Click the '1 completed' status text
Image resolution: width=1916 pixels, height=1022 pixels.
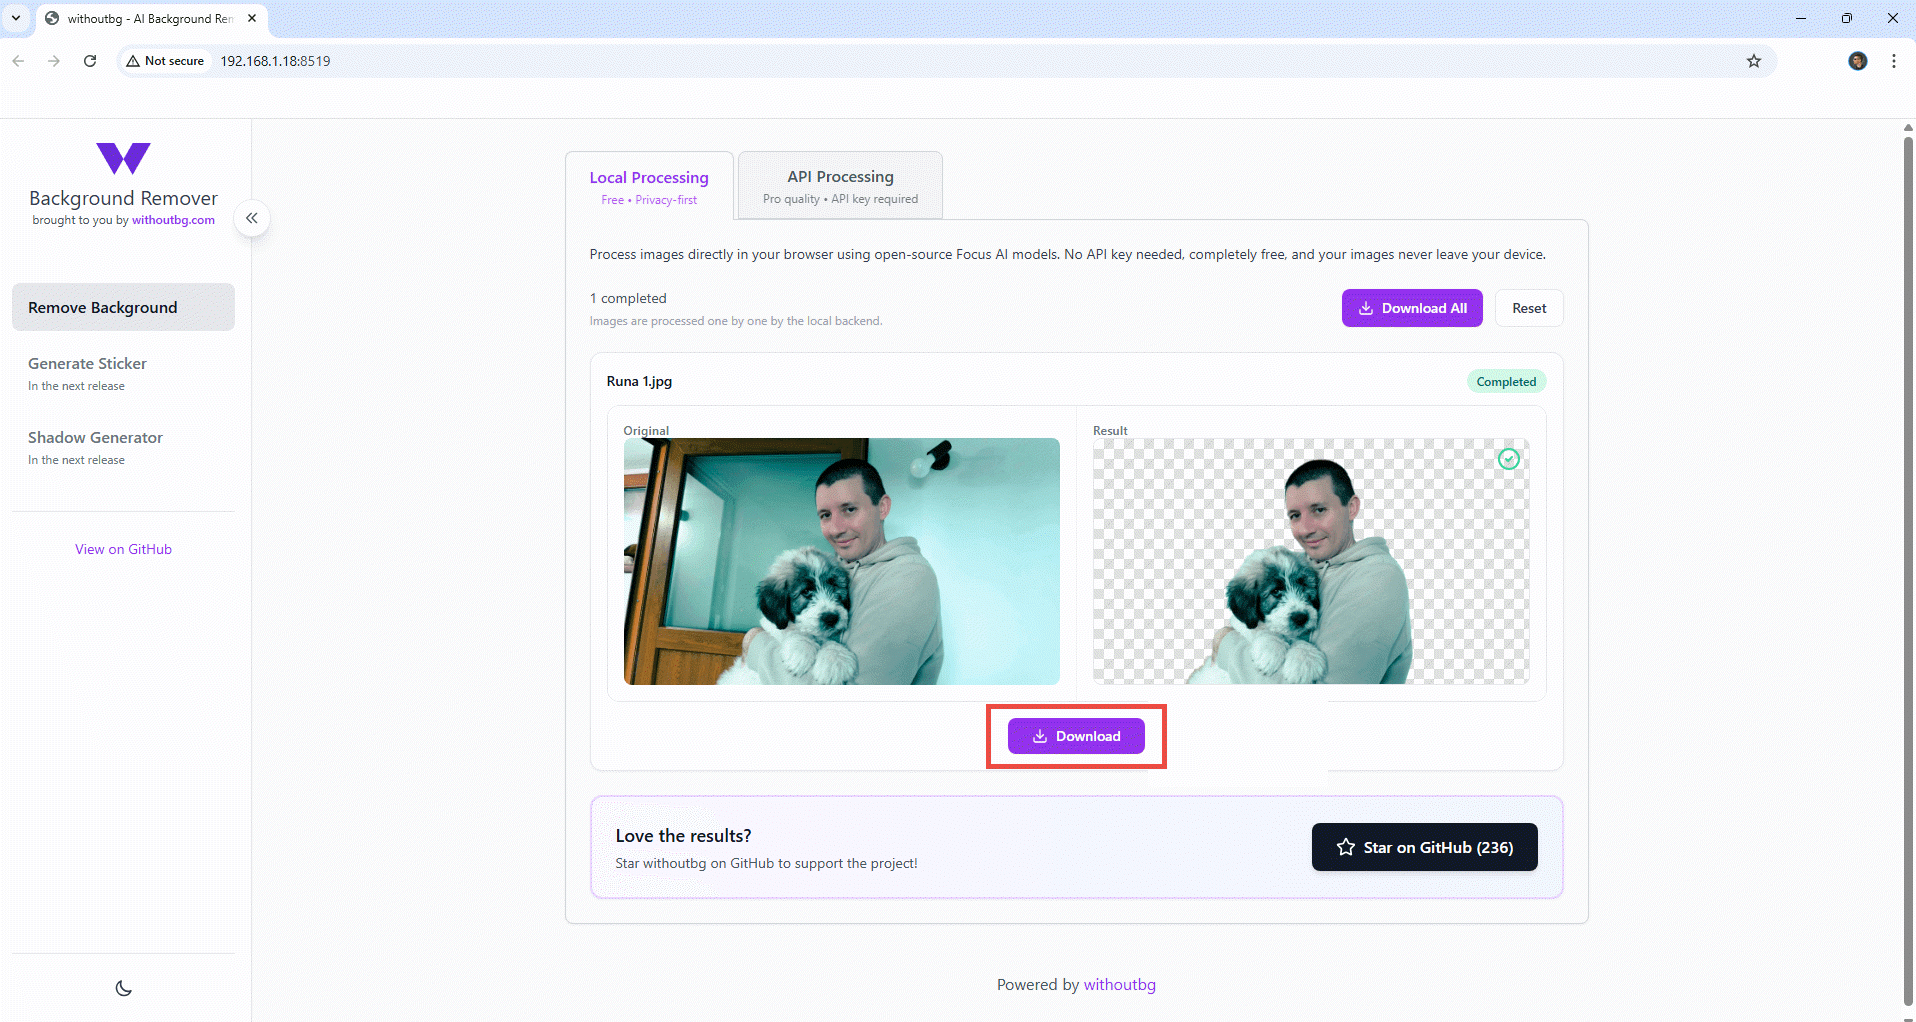pos(628,298)
